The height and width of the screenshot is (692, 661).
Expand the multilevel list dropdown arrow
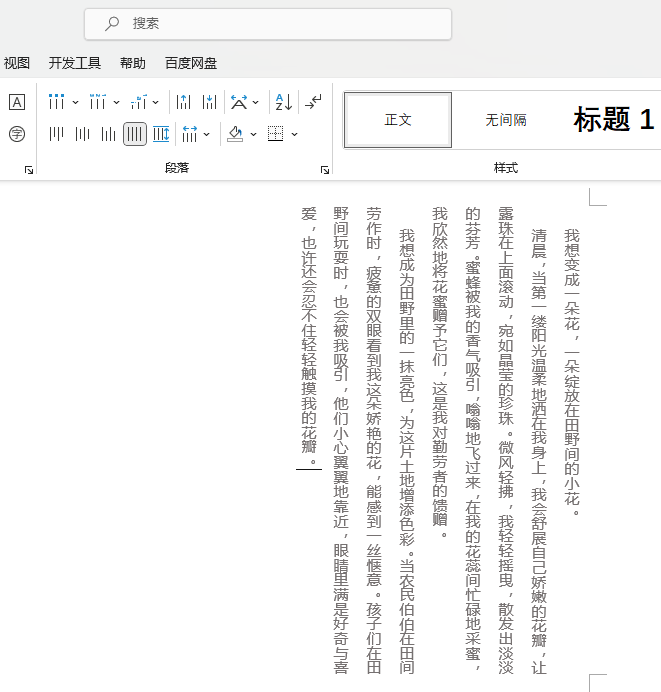(x=156, y=102)
